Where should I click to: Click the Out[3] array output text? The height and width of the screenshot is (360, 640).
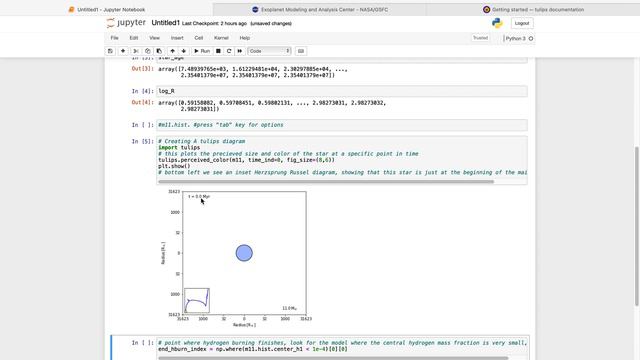[x=253, y=72]
